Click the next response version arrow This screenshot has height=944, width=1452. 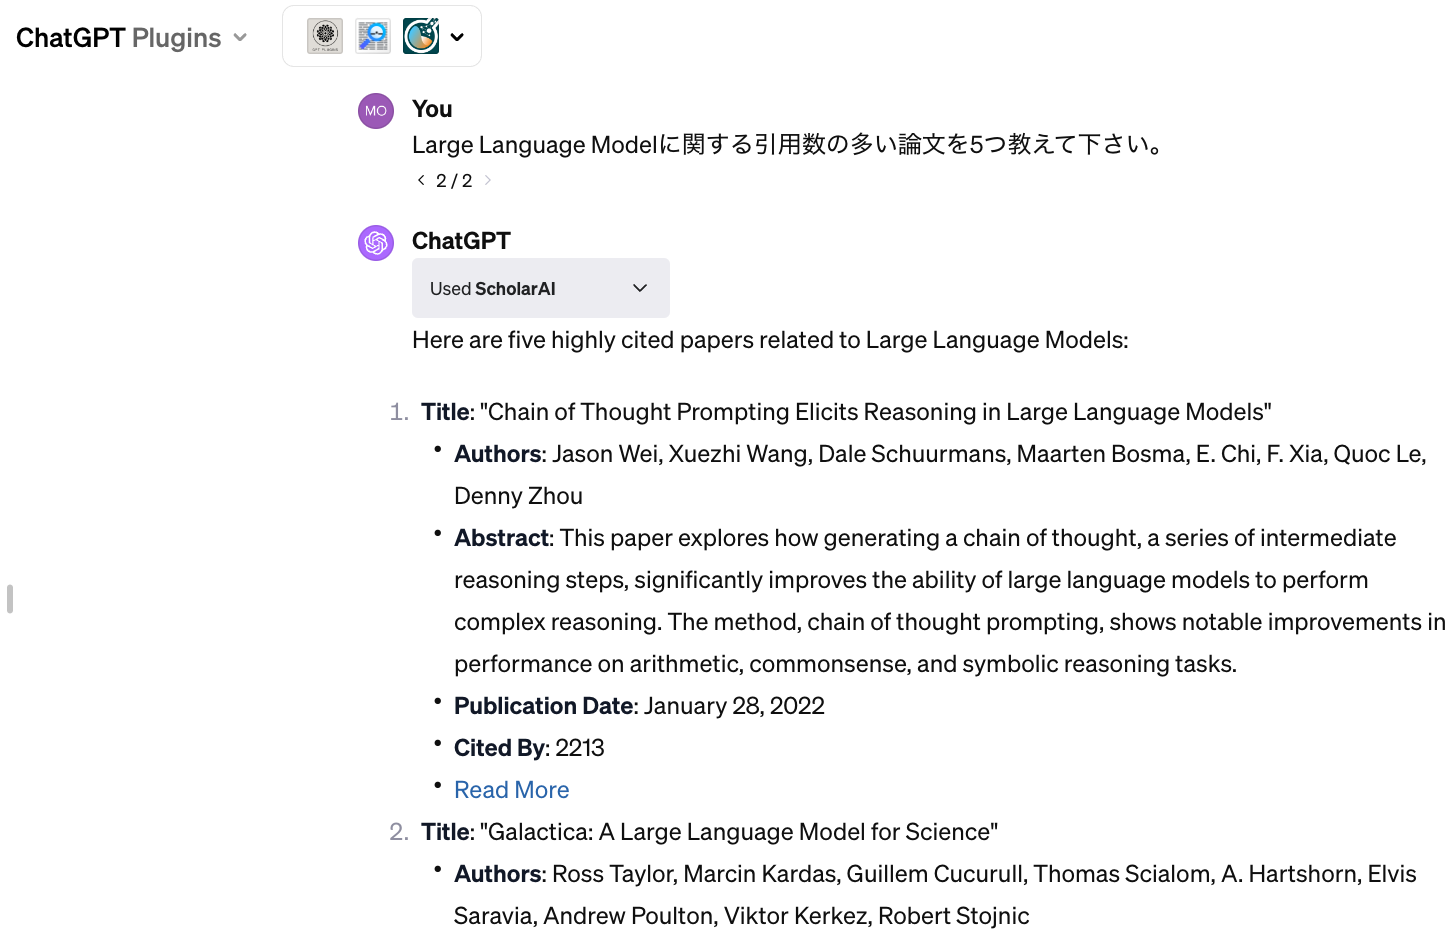[x=488, y=180]
